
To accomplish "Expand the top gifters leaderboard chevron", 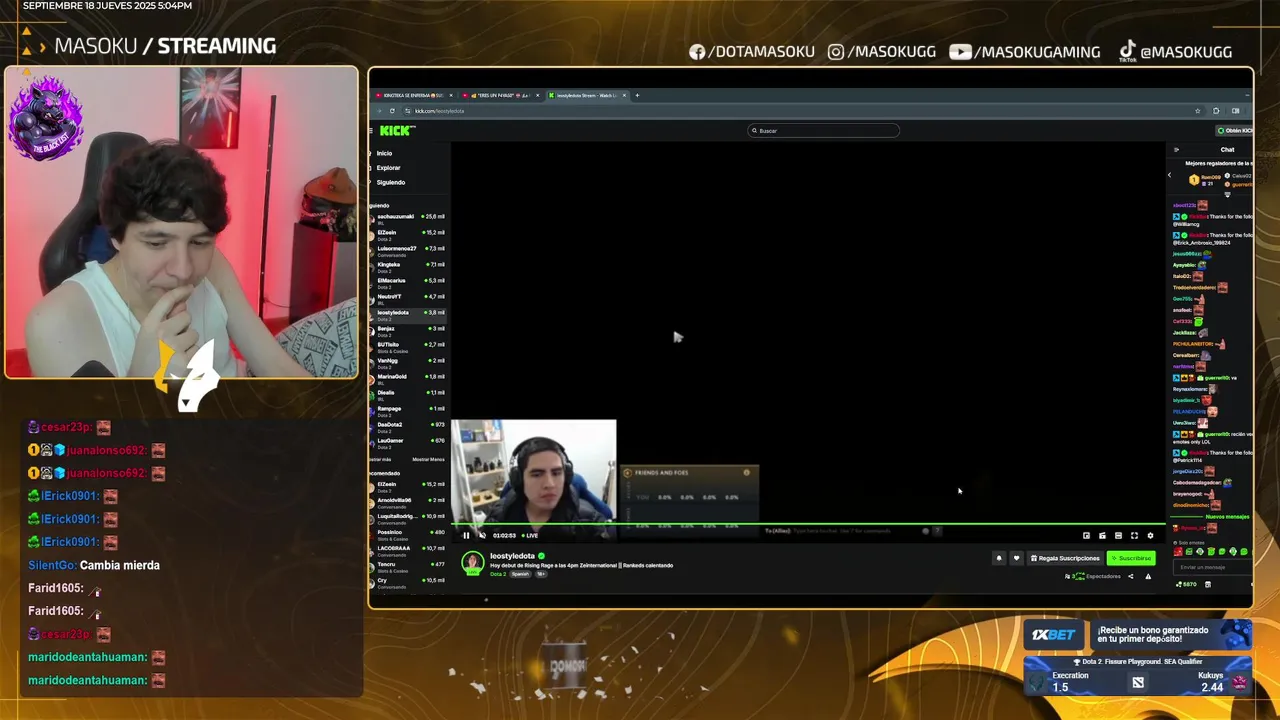I will pyautogui.click(x=1228, y=194).
